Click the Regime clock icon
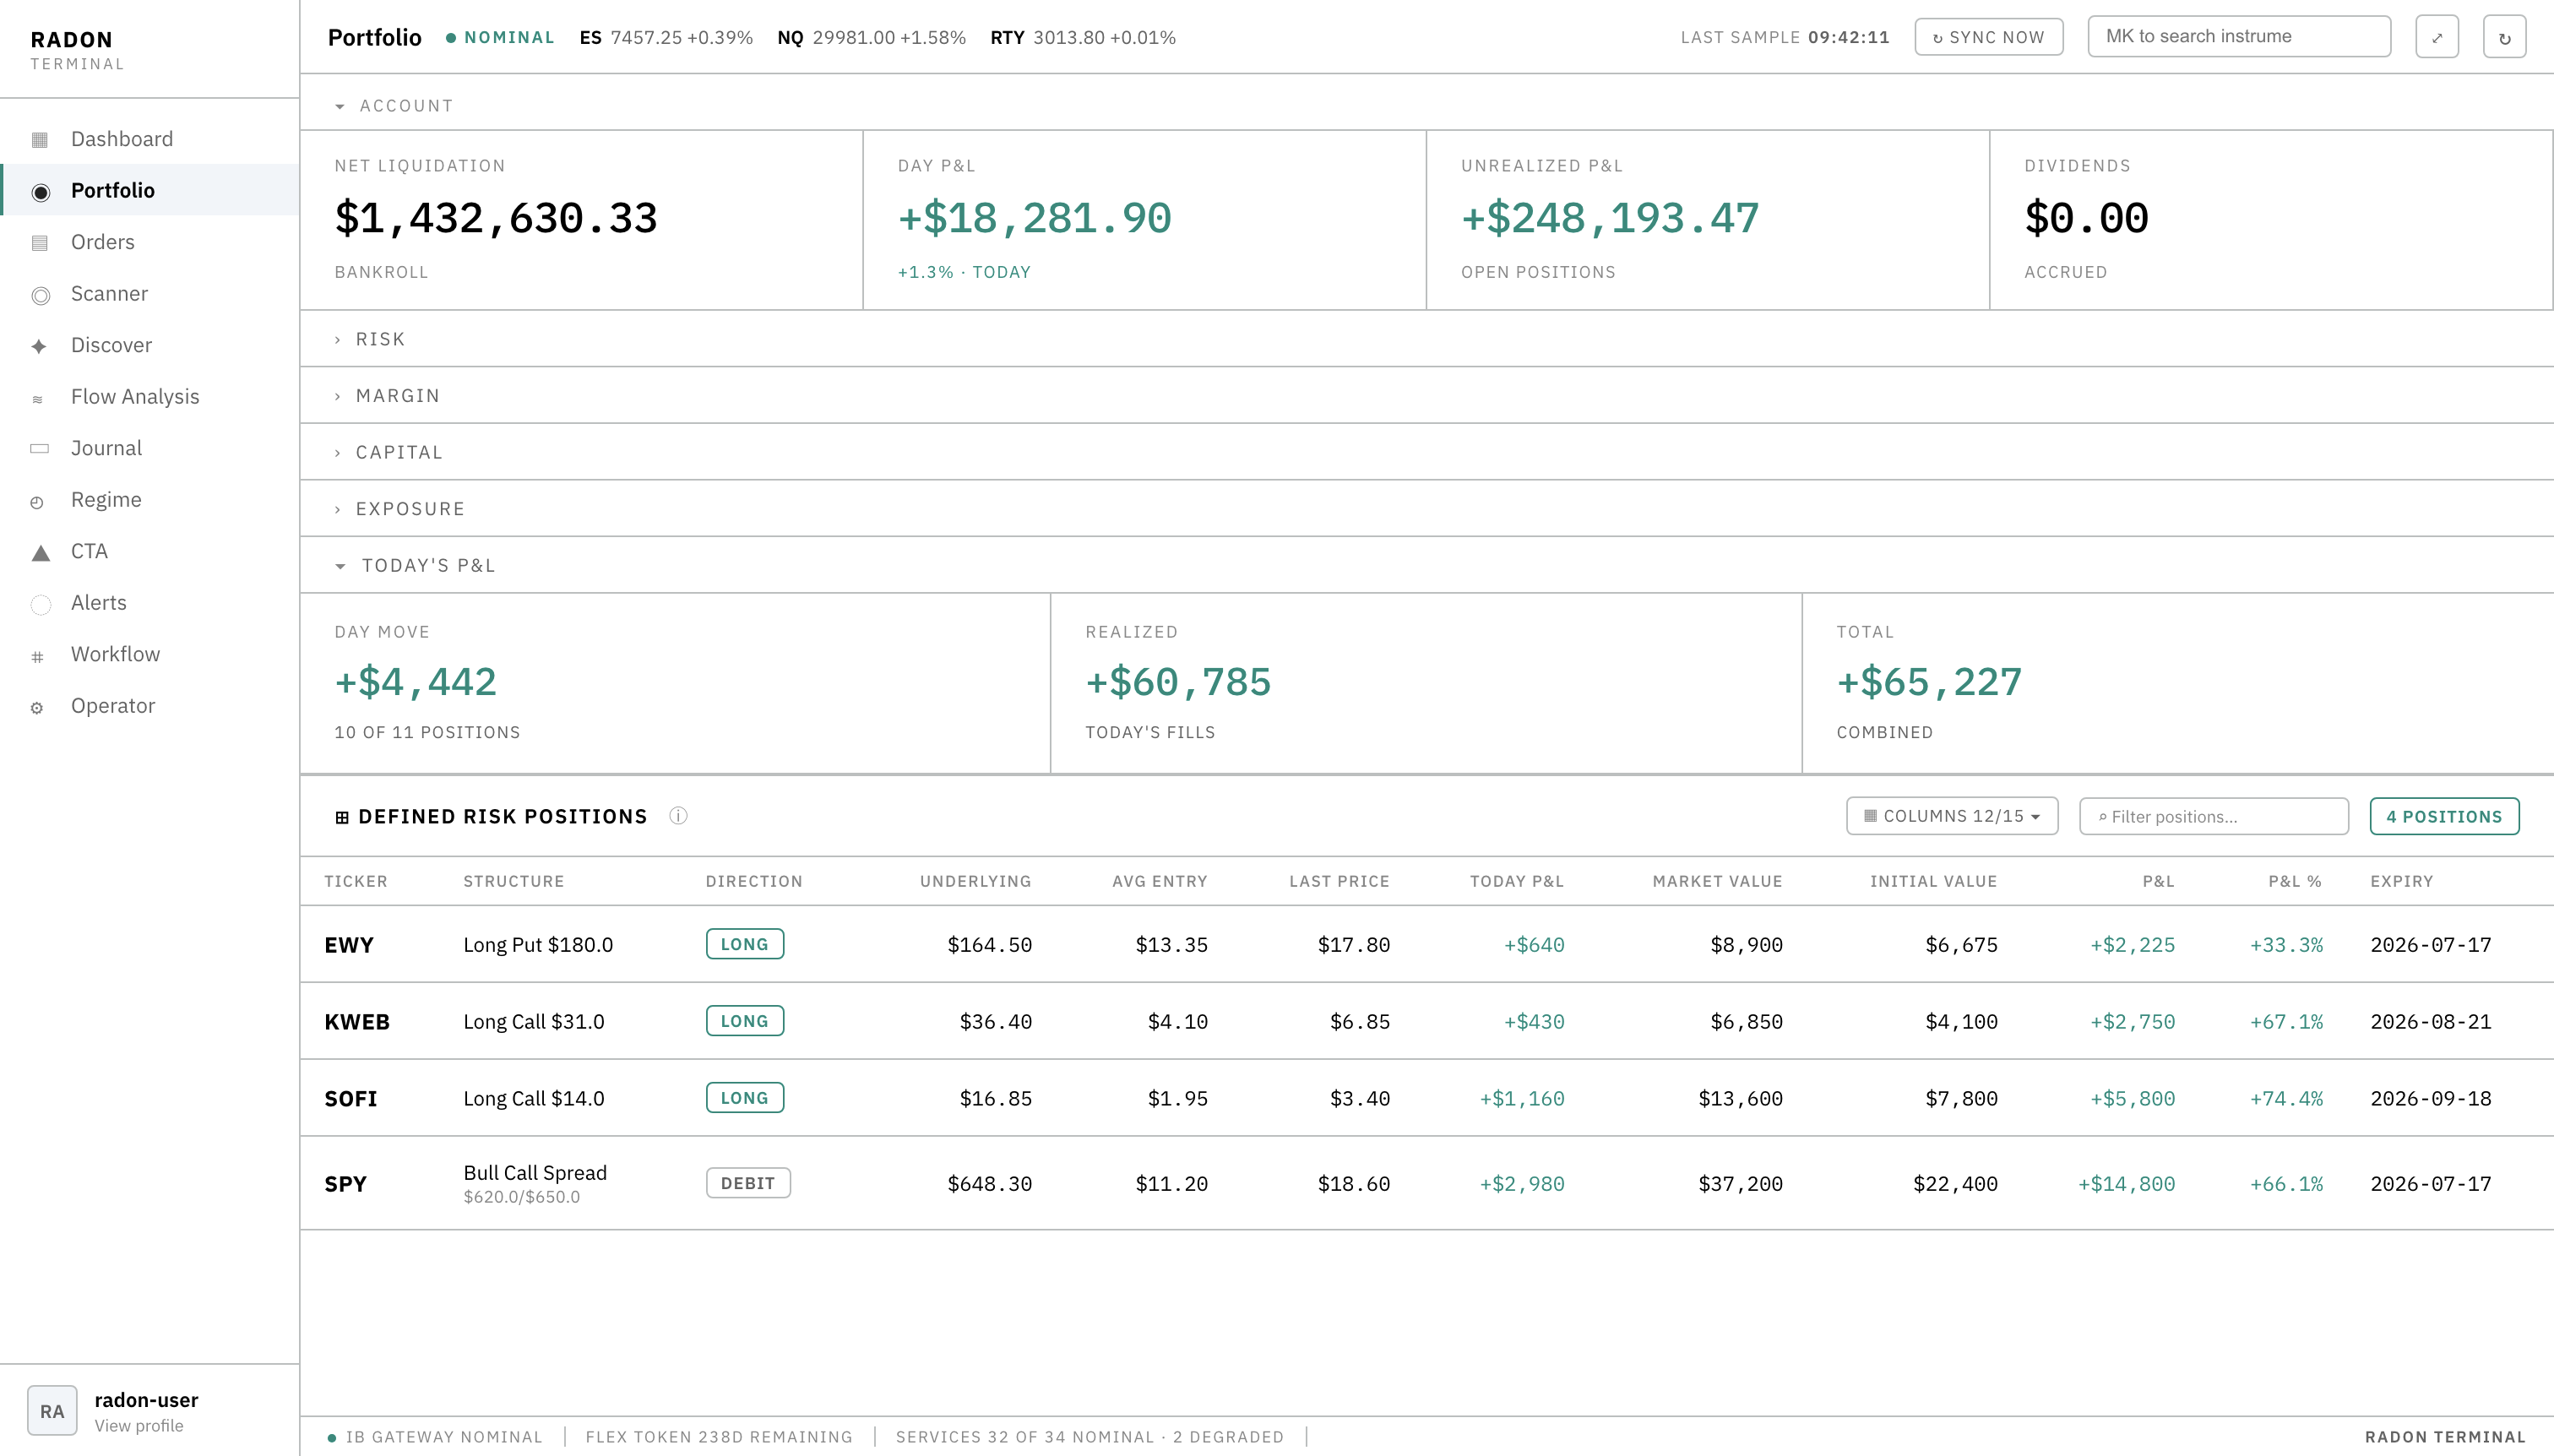This screenshot has width=2554, height=1456. 37,502
